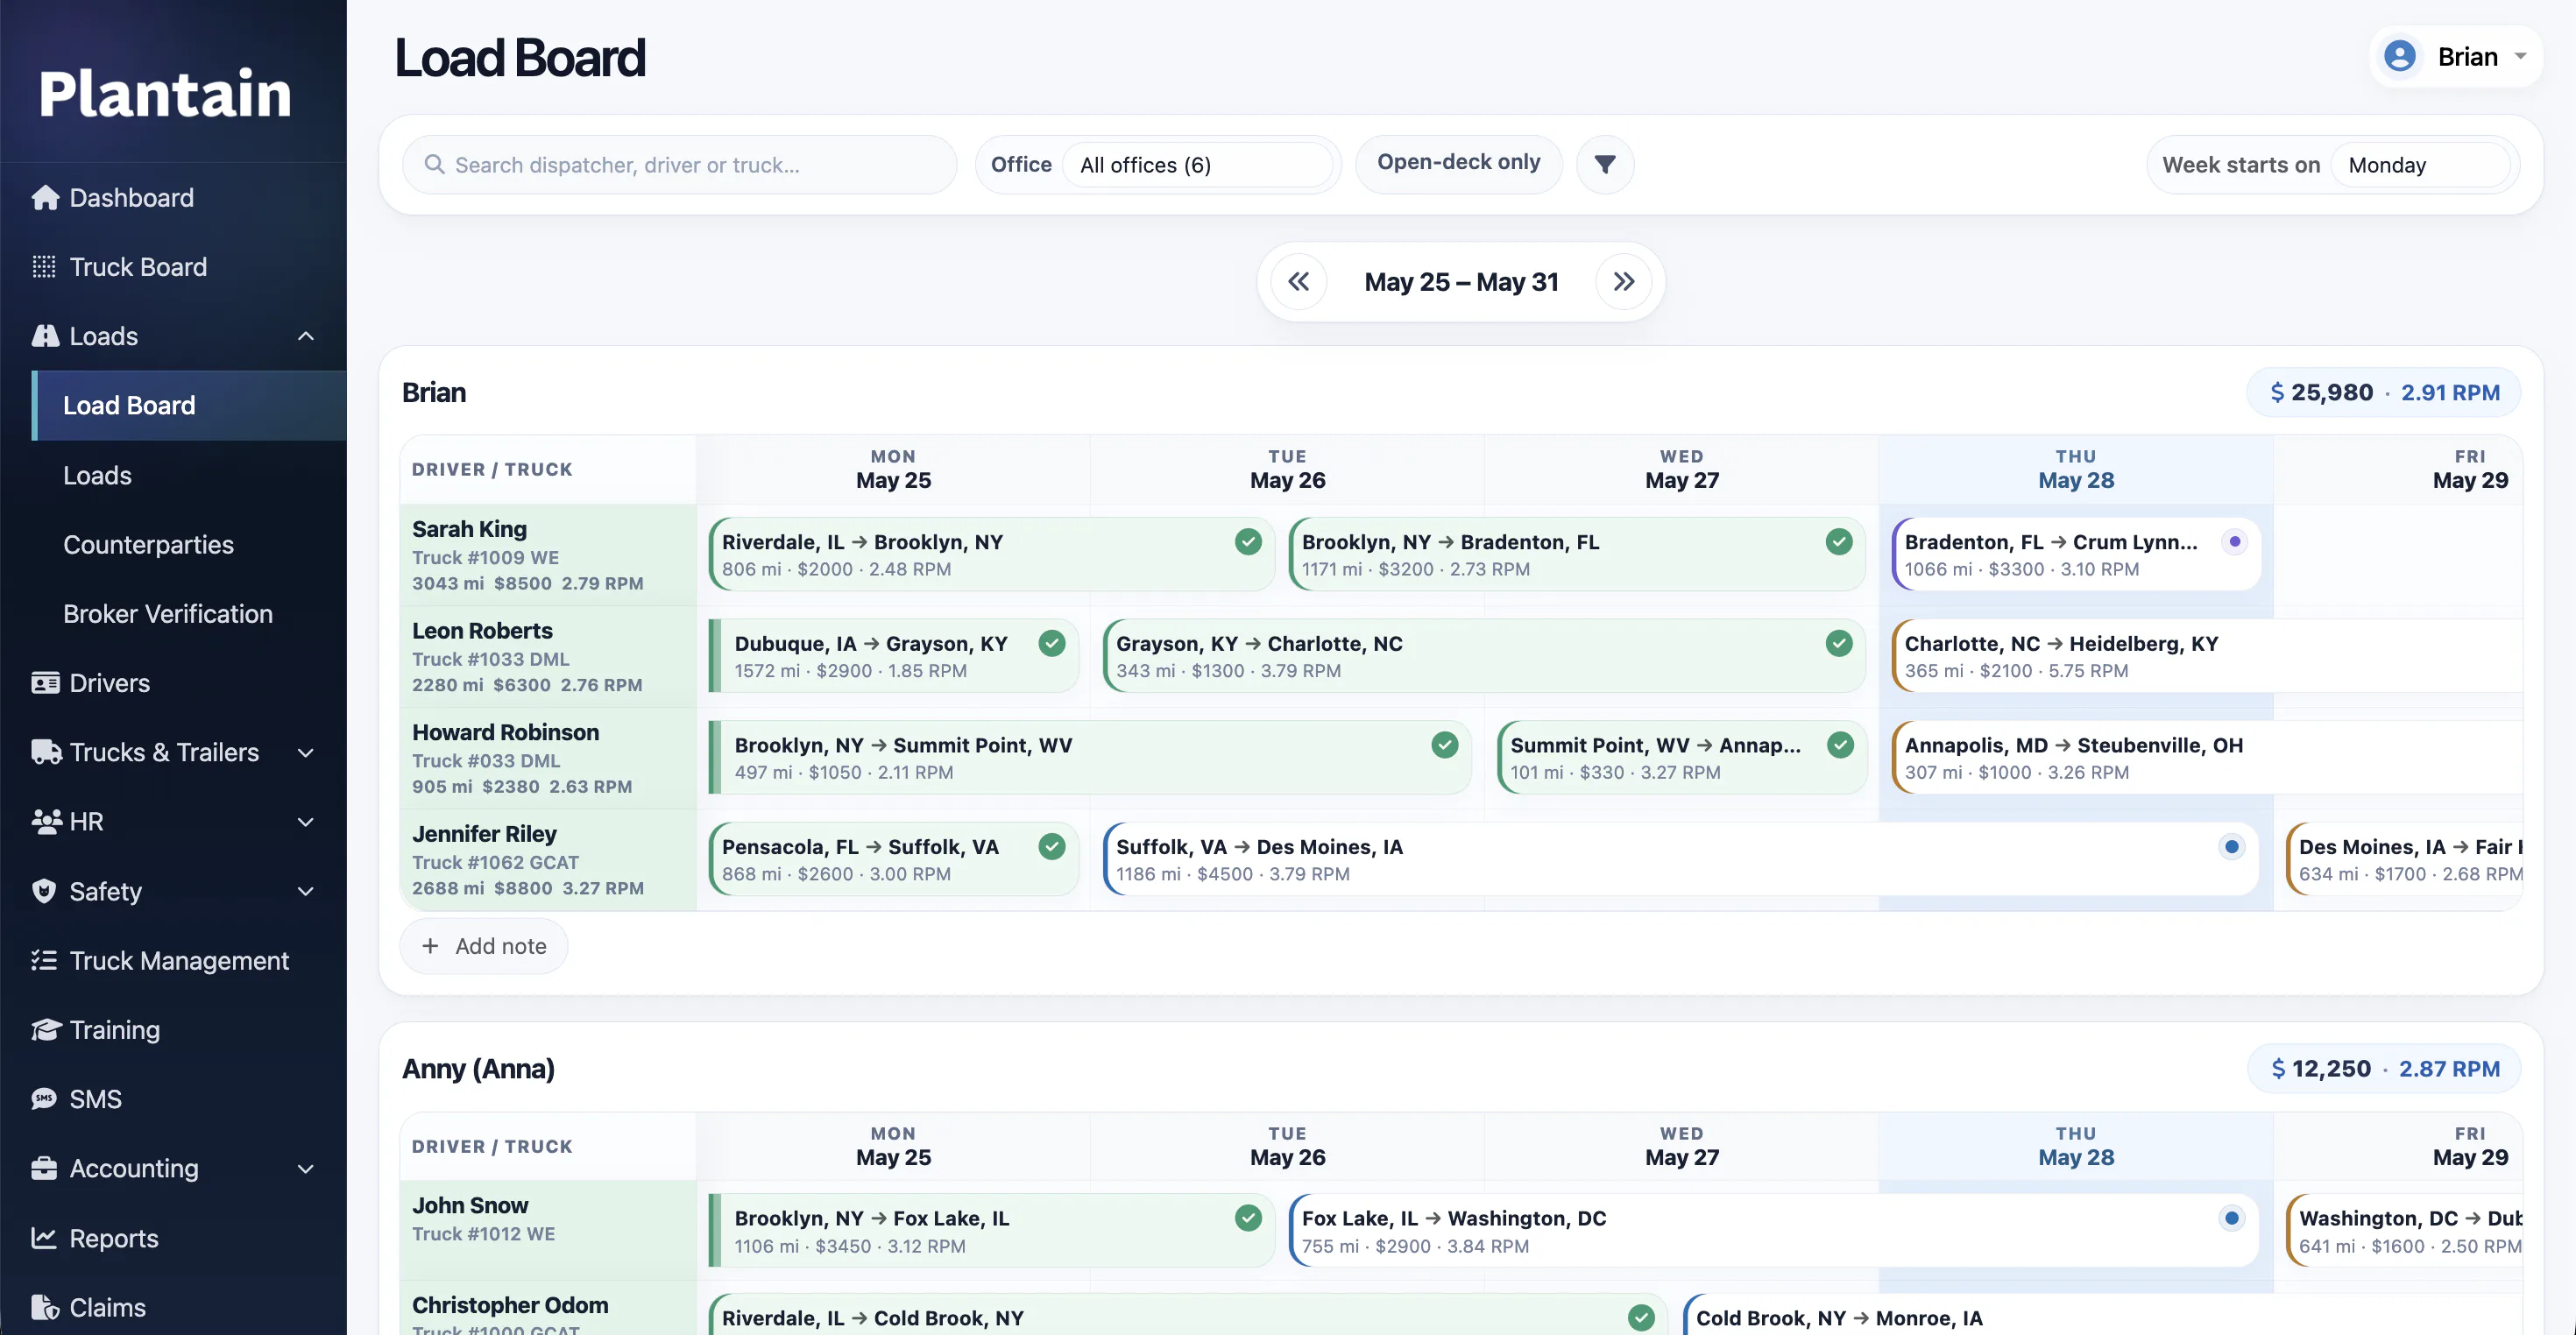Click status dot on Suffolk to Des Moines load

[x=2231, y=847]
